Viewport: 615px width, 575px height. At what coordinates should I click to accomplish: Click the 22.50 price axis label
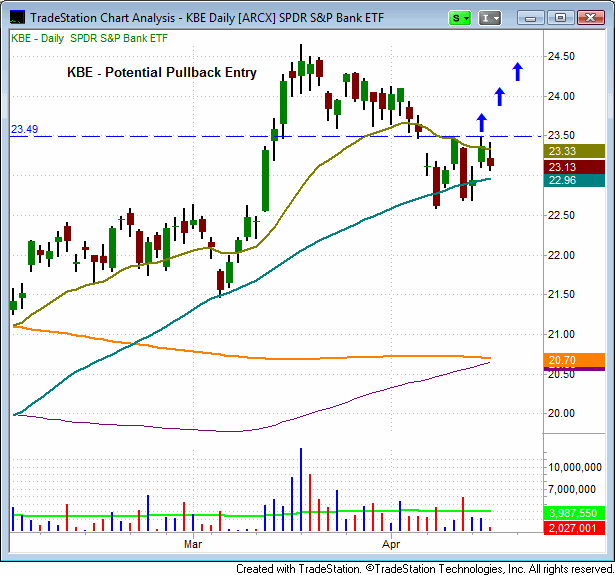click(561, 215)
